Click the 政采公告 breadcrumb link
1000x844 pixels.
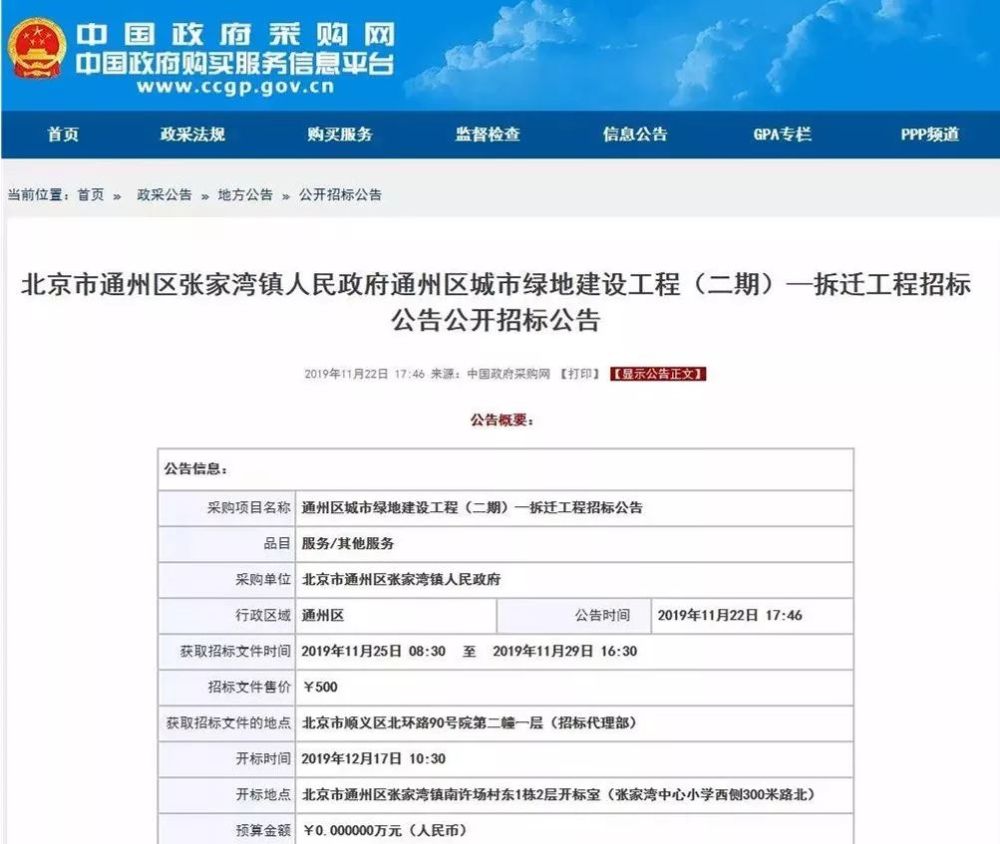click(x=164, y=195)
